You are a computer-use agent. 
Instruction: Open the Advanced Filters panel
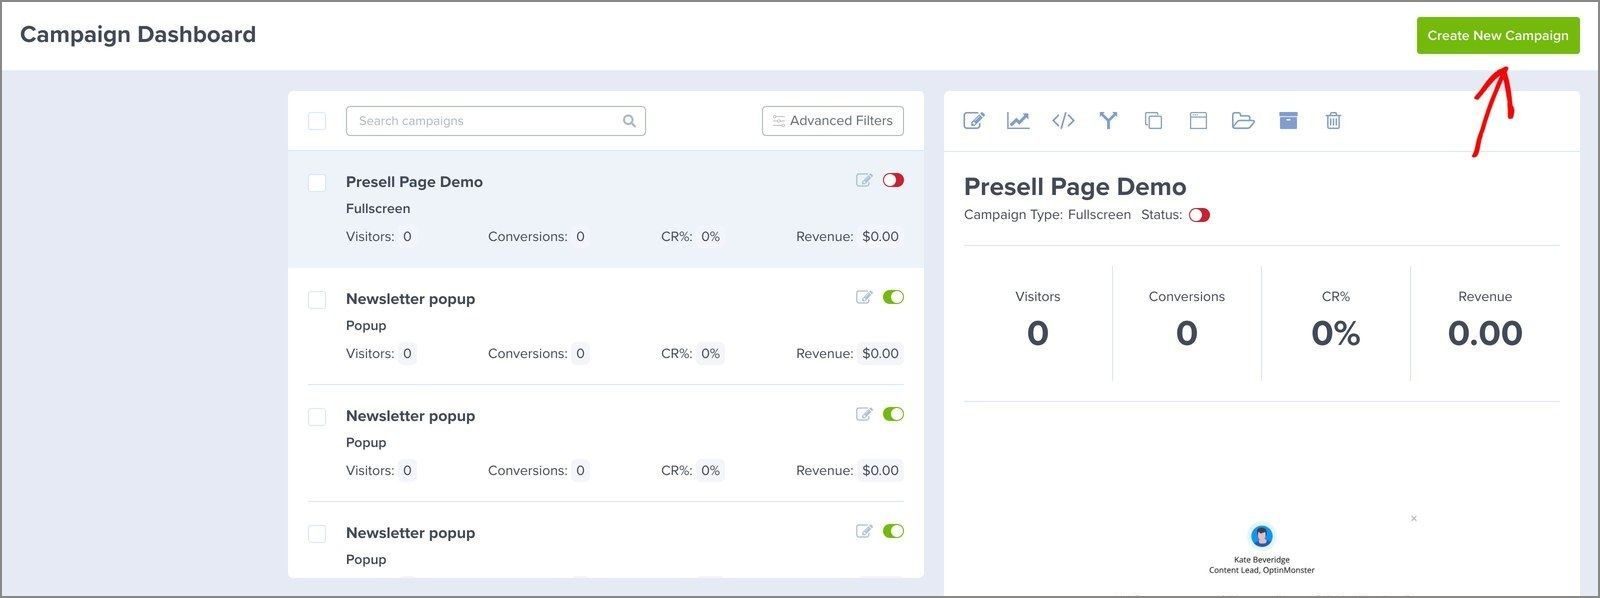(x=832, y=121)
